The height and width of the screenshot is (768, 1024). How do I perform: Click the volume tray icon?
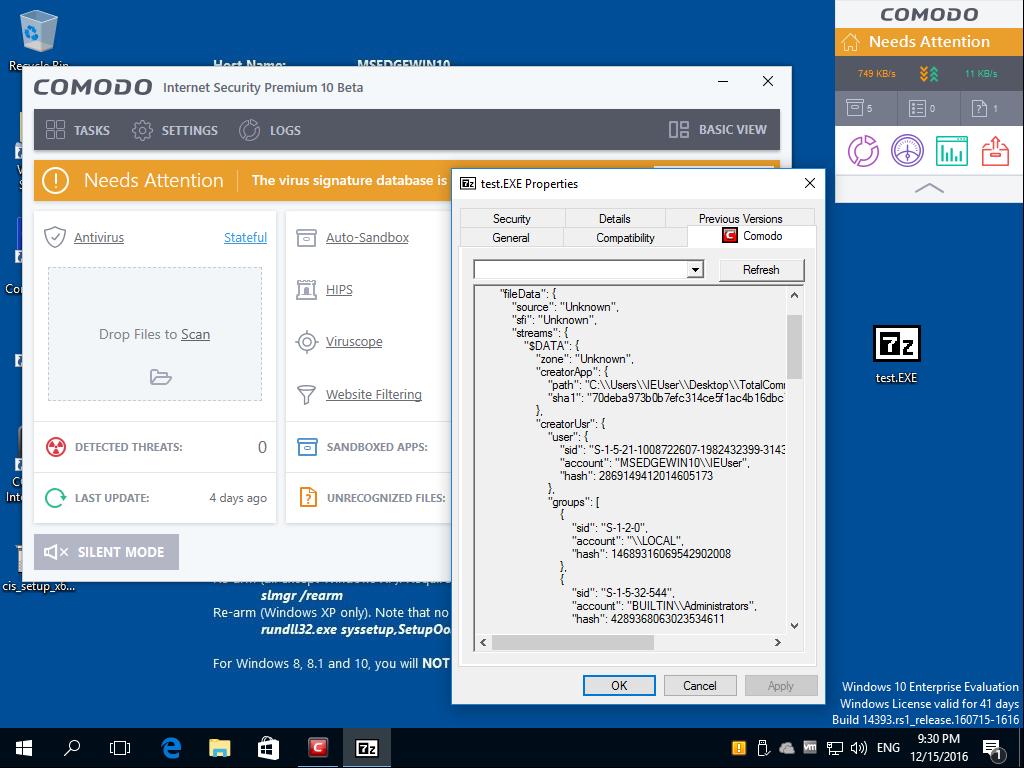point(859,748)
